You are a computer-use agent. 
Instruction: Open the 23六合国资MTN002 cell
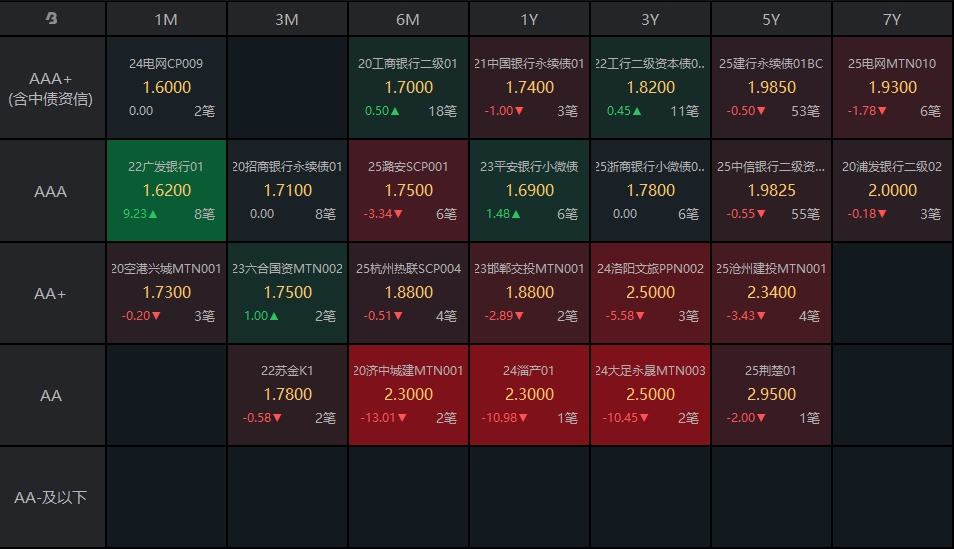(x=287, y=293)
